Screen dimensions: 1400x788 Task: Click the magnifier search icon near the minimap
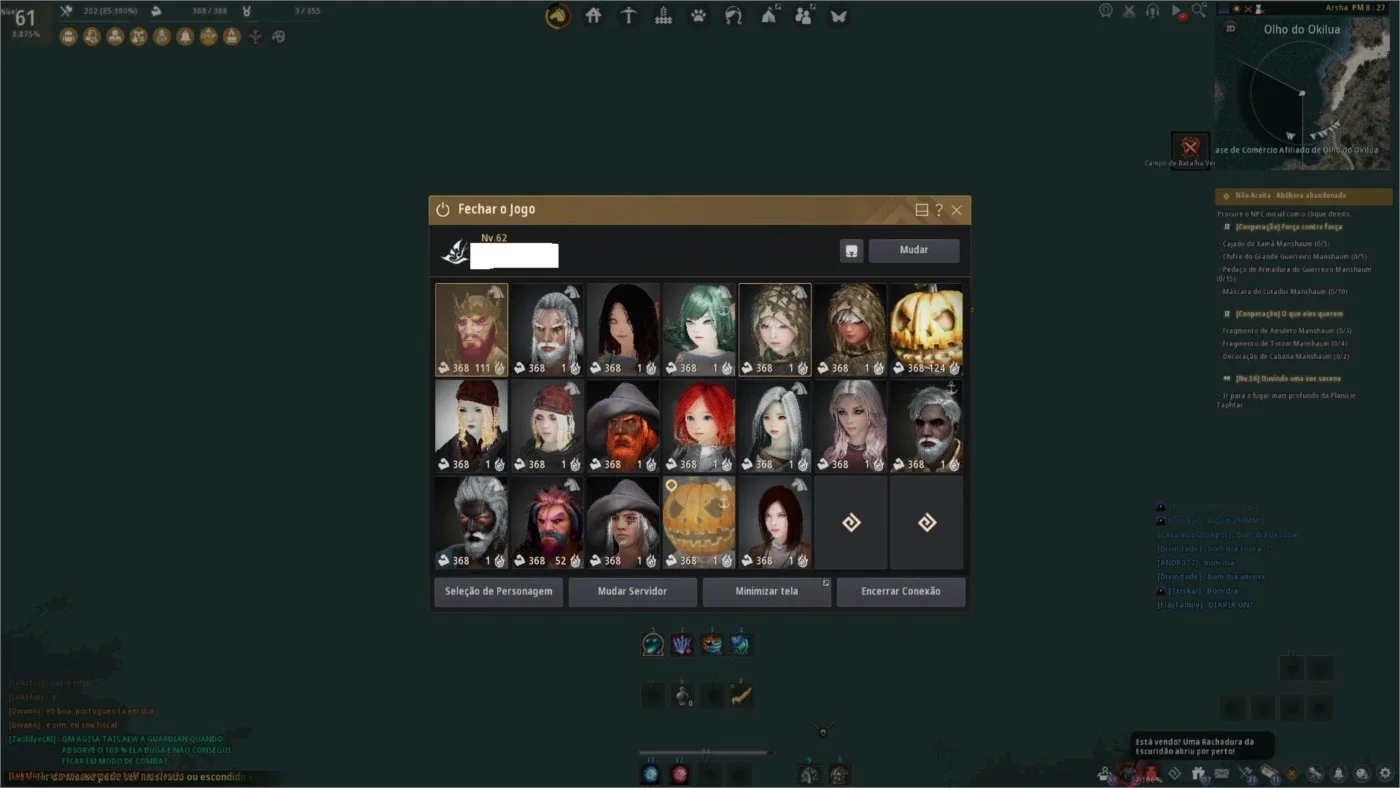[1198, 11]
